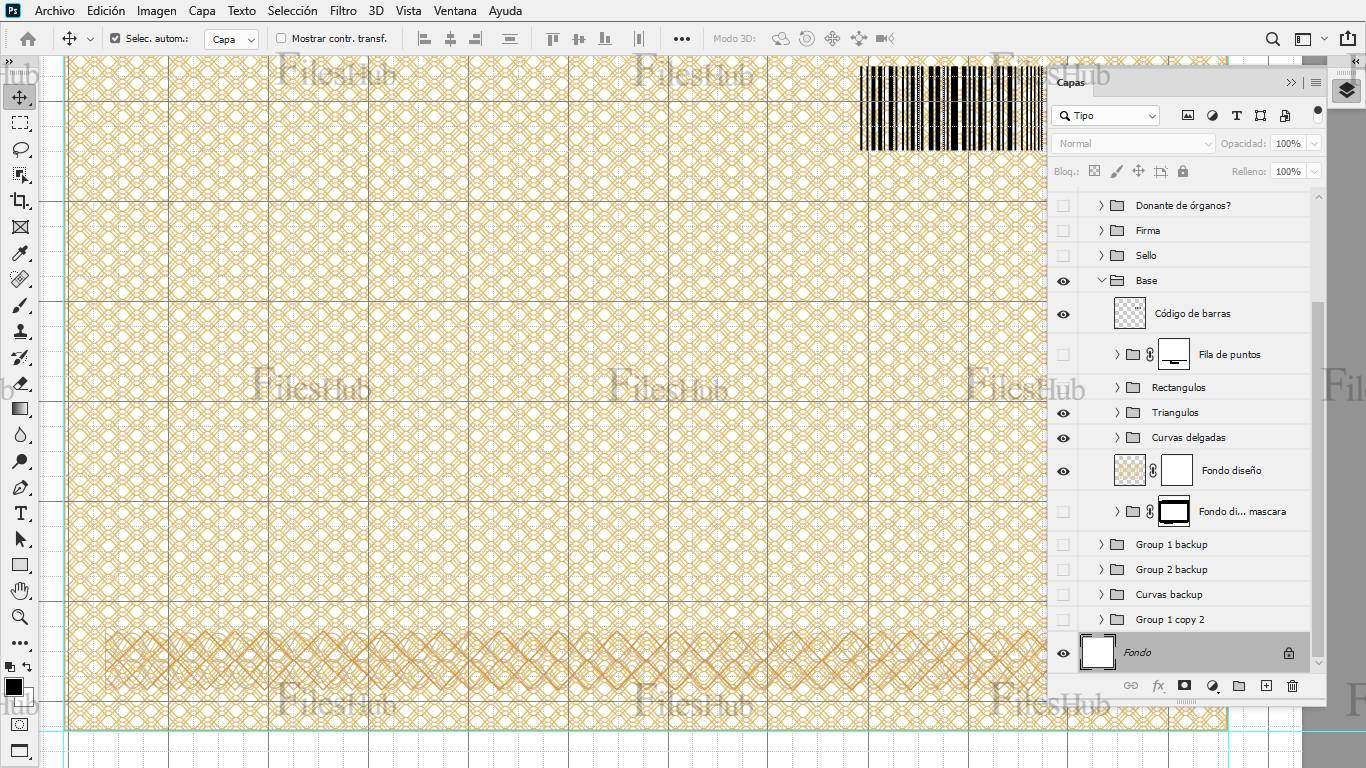Expand the Group 1 backup folder
The image size is (1366, 768).
click(1101, 545)
